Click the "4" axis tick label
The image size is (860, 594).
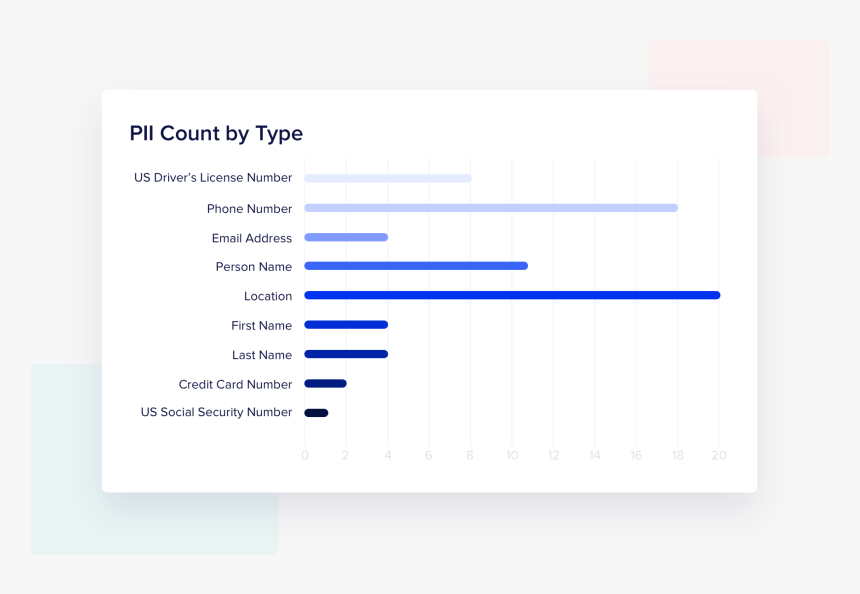[388, 455]
